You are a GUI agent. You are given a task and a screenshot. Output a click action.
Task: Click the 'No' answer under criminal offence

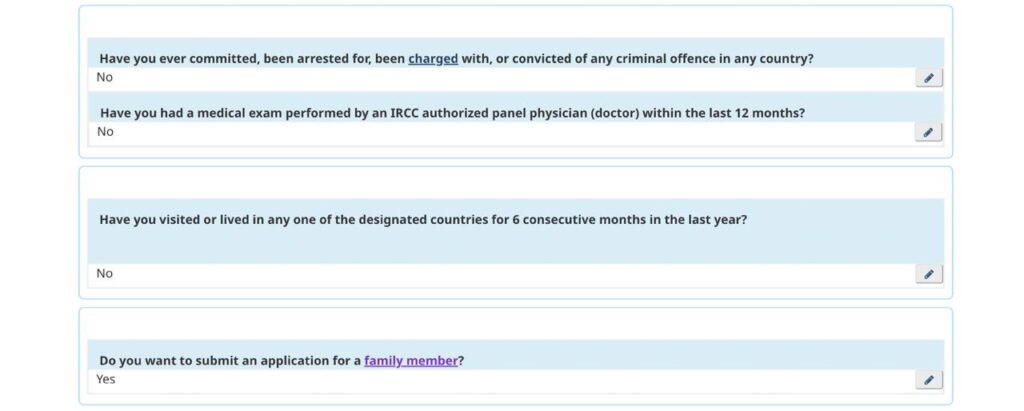tap(105, 77)
